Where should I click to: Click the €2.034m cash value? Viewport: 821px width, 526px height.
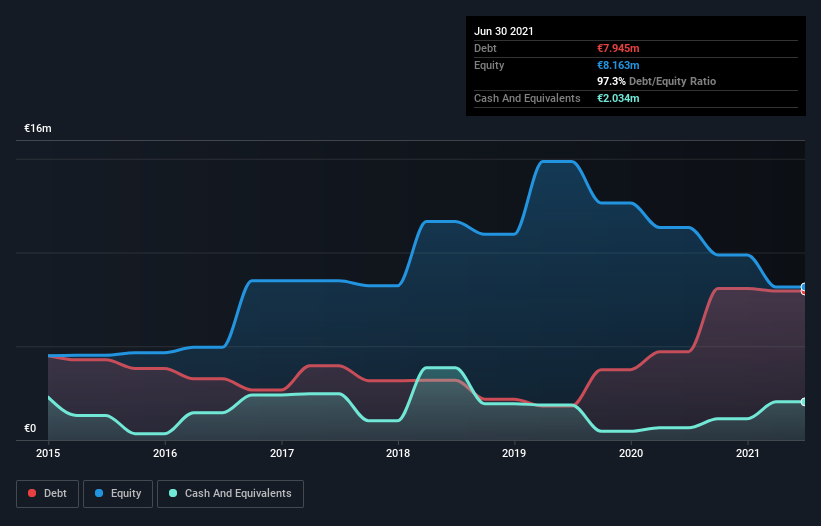pyautogui.click(x=618, y=98)
